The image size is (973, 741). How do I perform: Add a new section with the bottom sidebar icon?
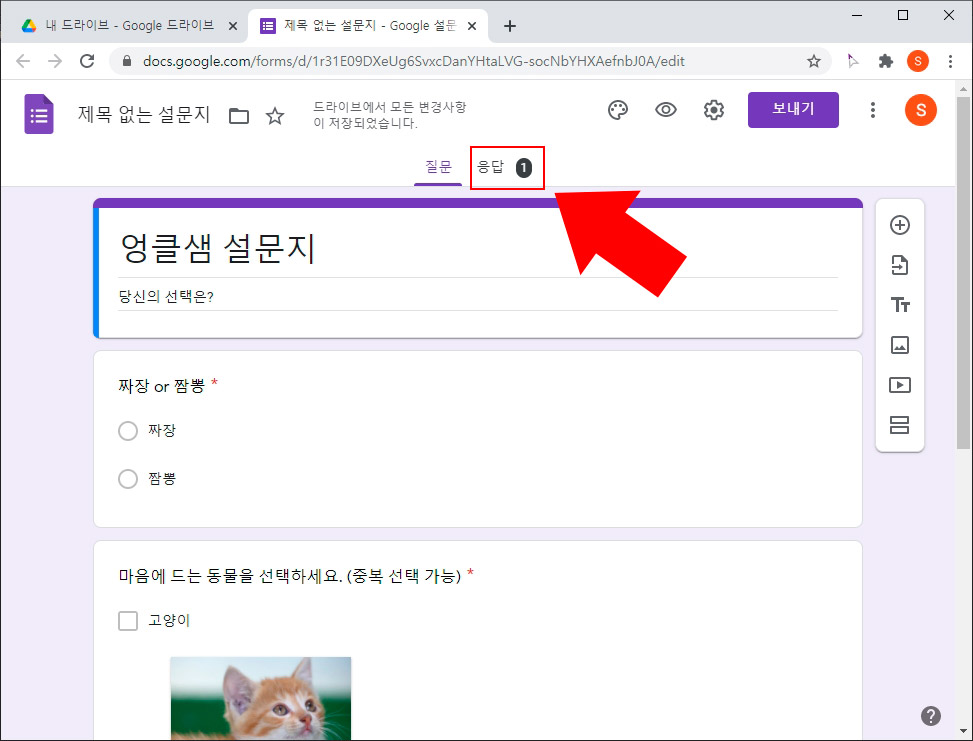point(900,425)
